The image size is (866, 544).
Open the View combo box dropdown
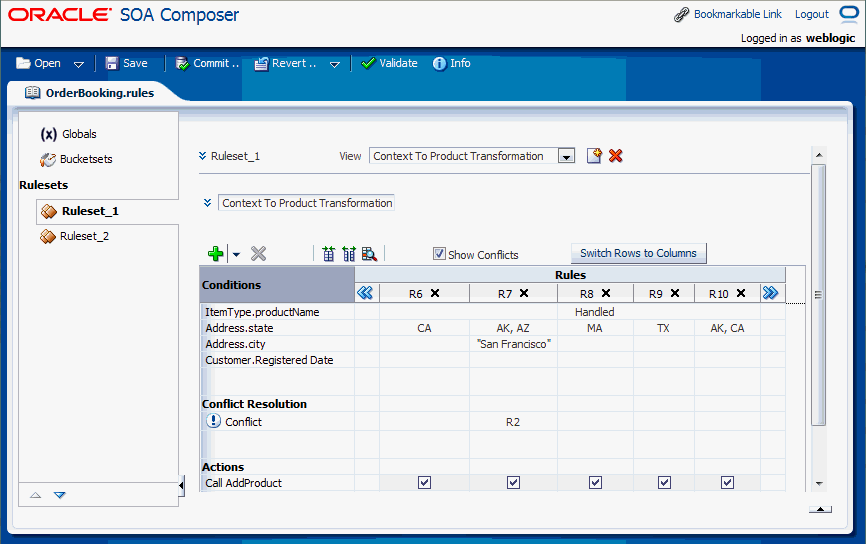[566, 157]
